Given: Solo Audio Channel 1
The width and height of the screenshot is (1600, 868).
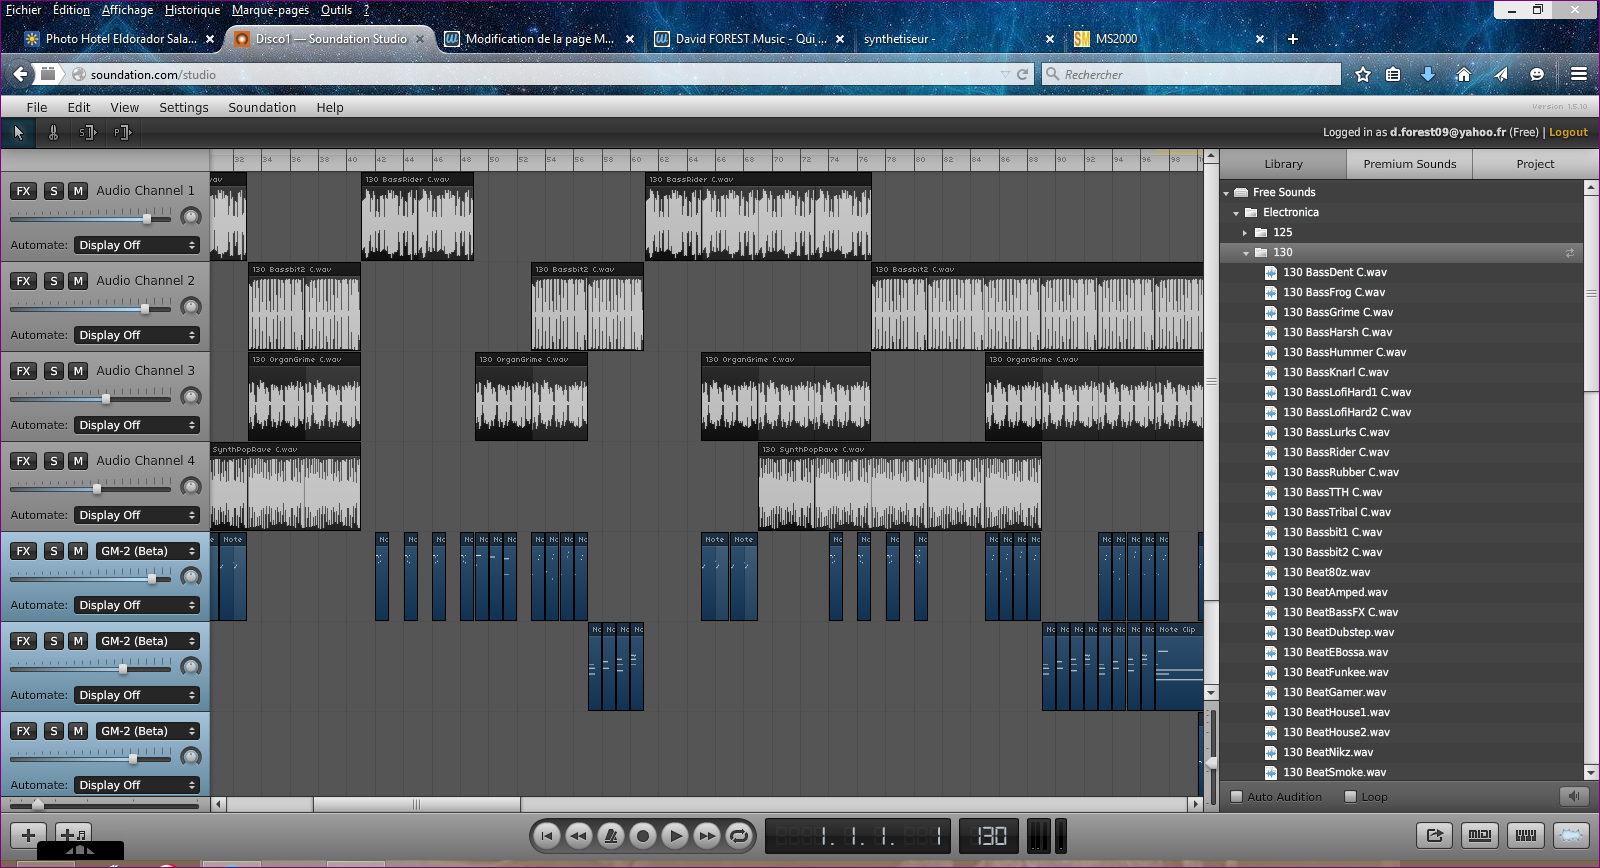Looking at the screenshot, I should coord(54,191).
